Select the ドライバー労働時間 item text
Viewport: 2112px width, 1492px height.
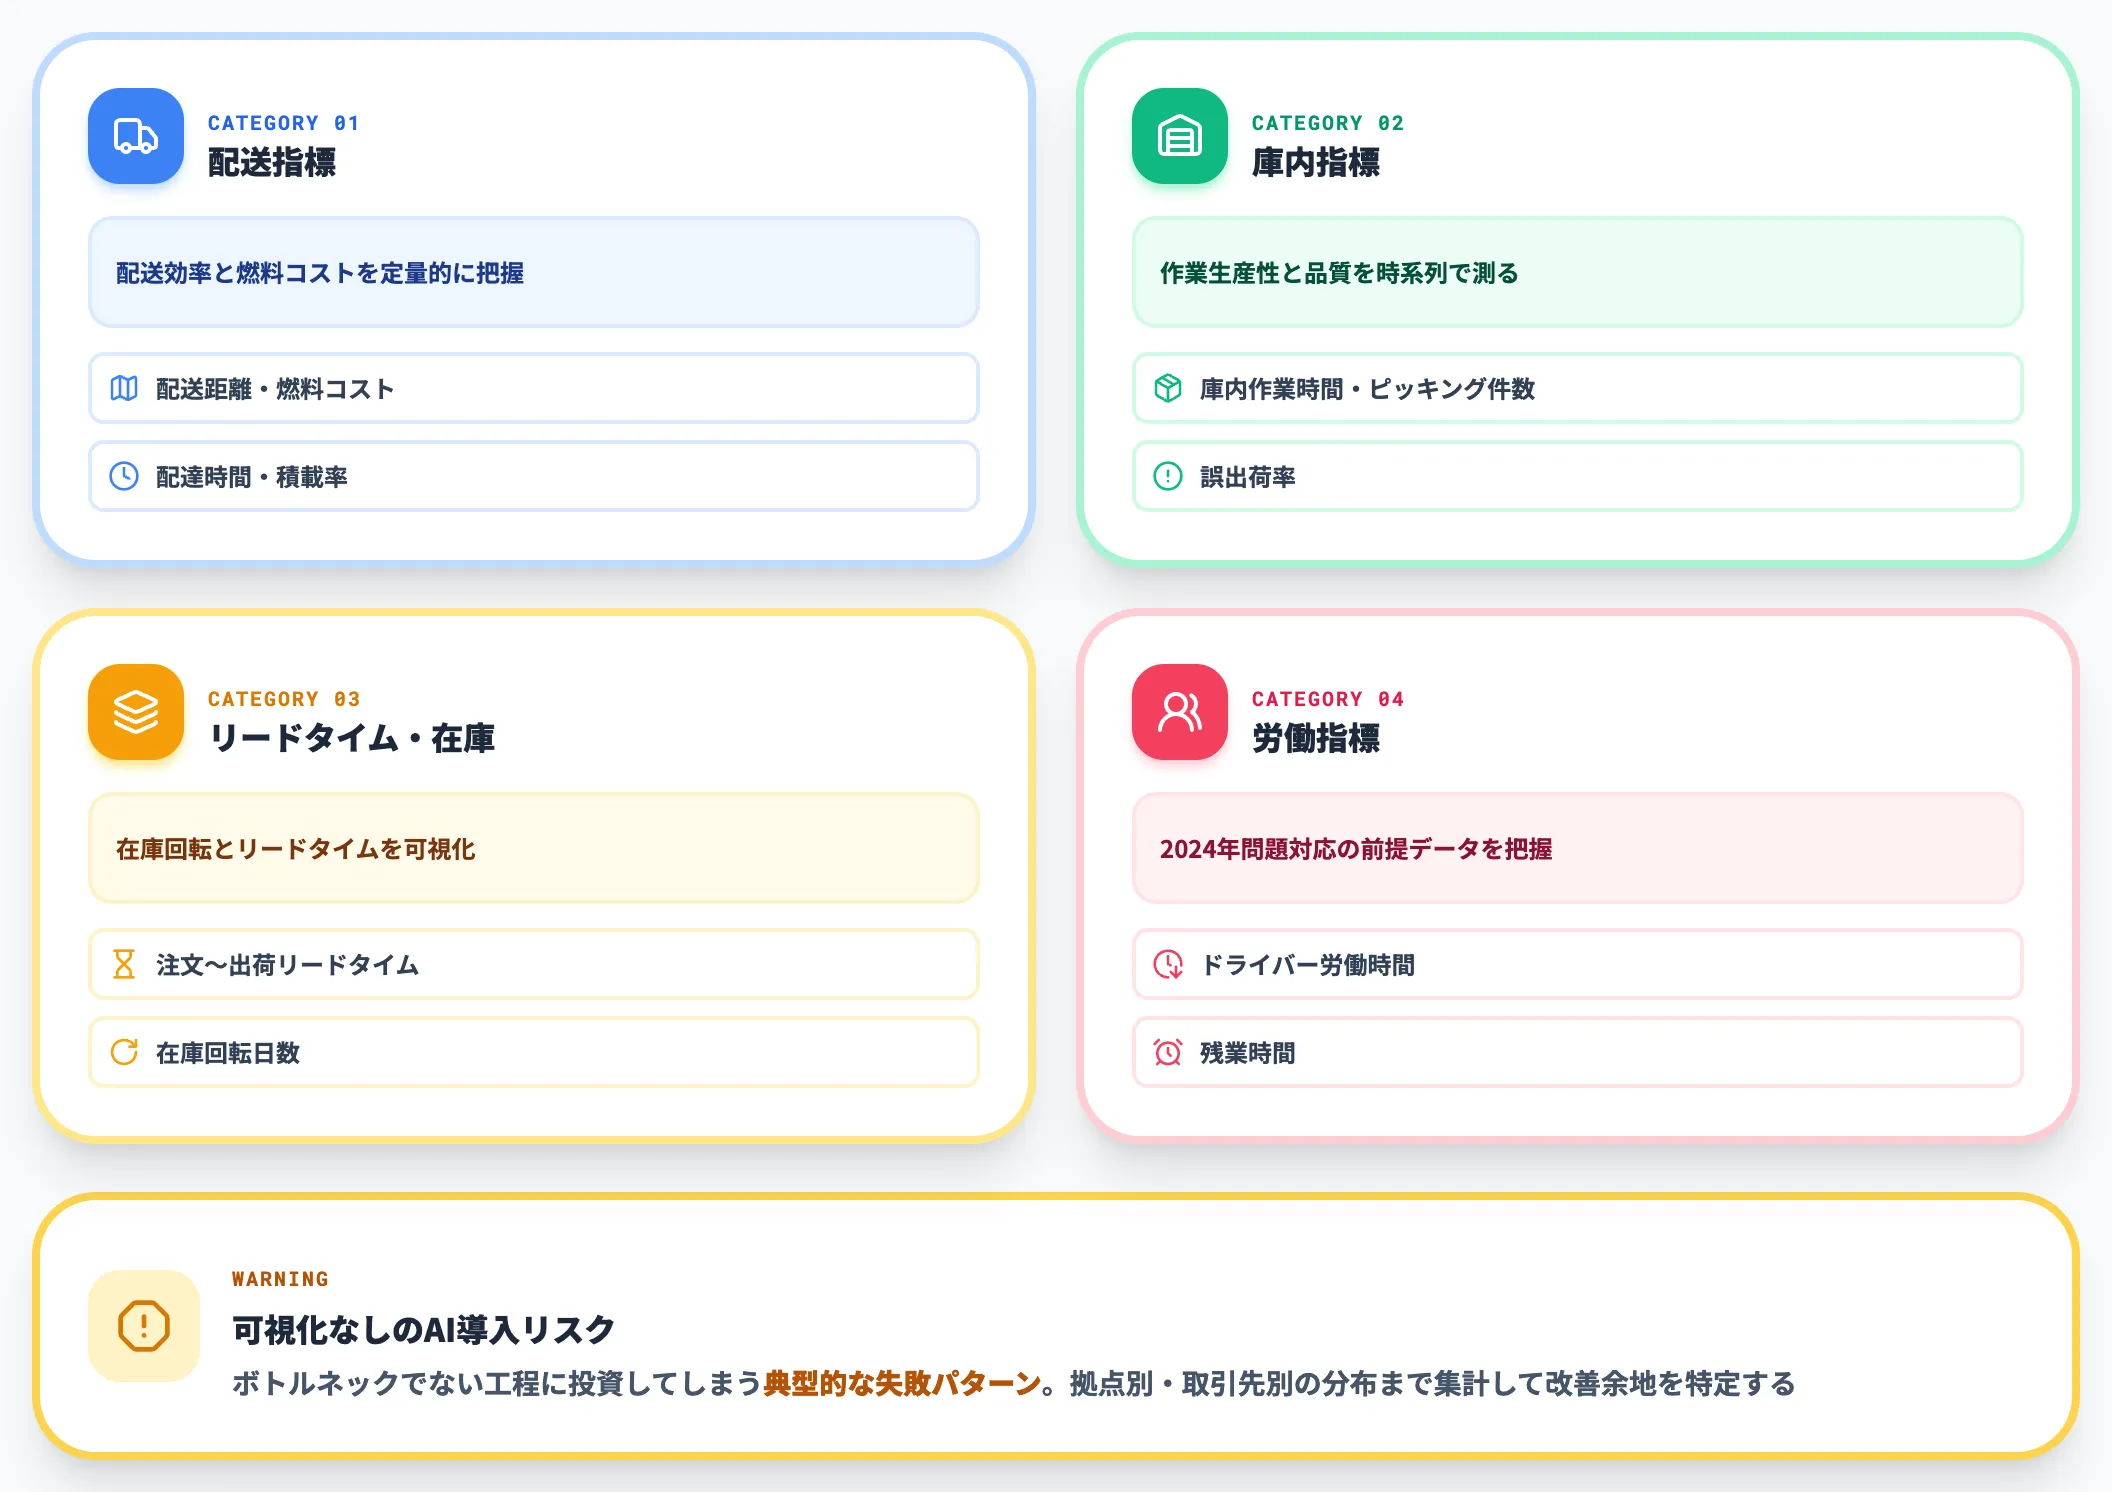tap(1307, 965)
